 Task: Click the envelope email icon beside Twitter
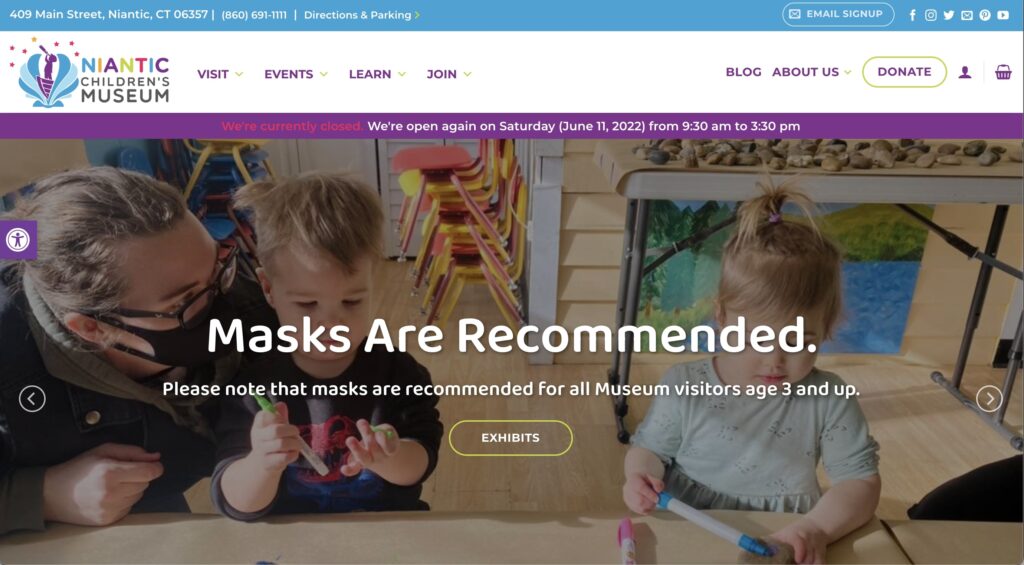[x=967, y=15]
